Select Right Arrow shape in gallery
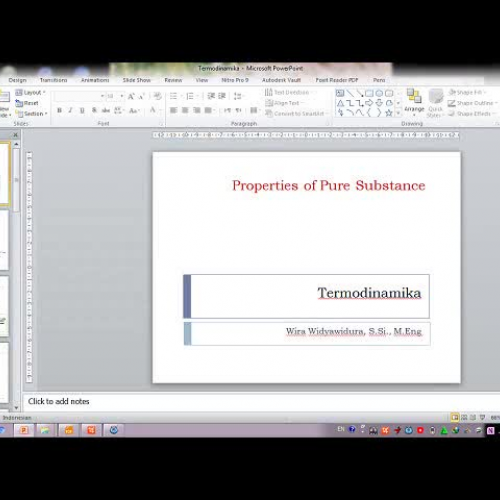Viewport: 500px width, 500px height. point(369,103)
